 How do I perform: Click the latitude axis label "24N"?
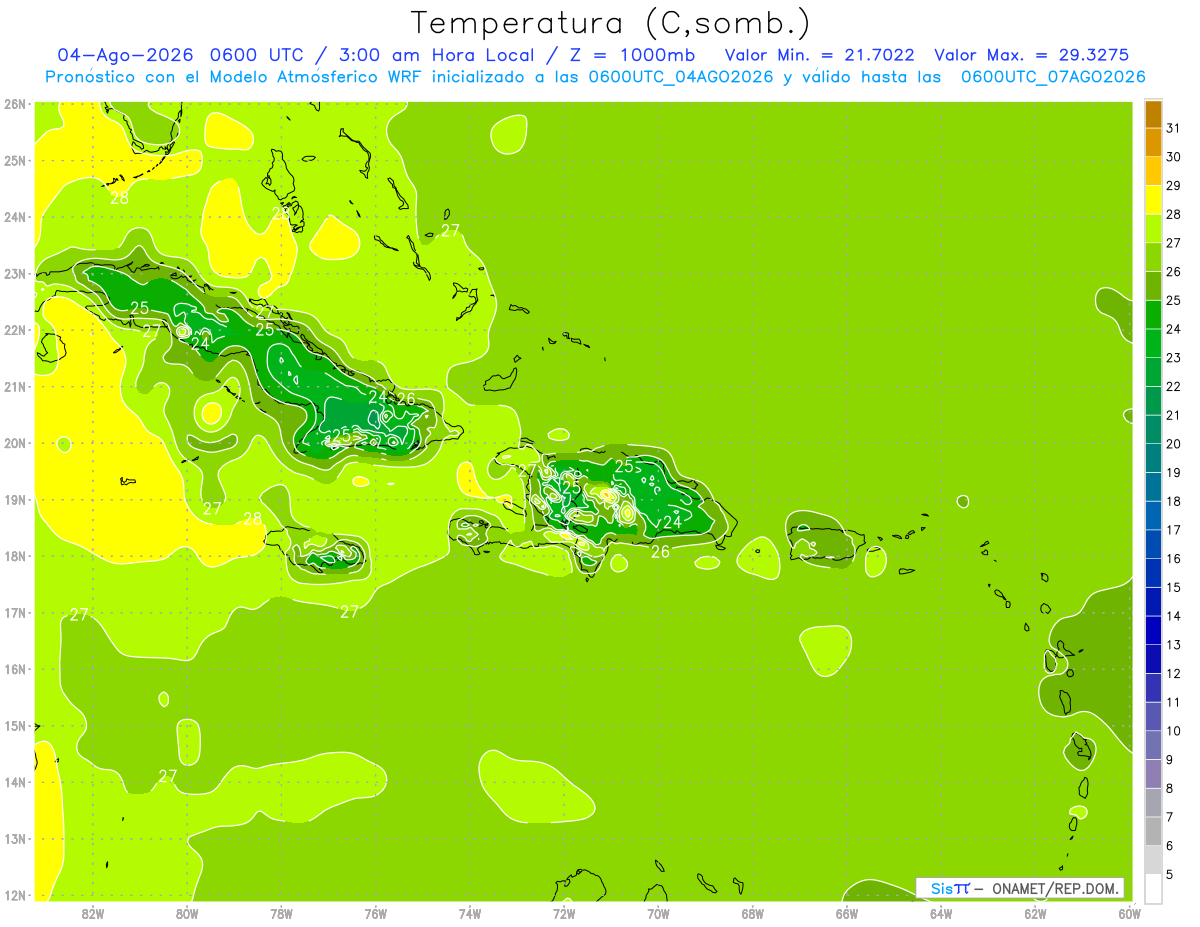tap(14, 216)
